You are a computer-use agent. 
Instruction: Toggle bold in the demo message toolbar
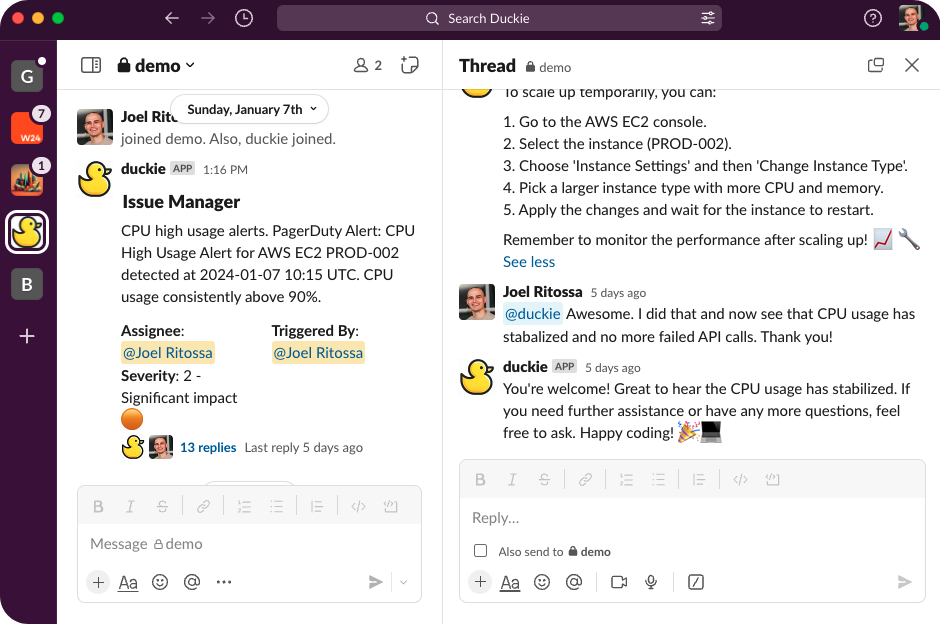pyautogui.click(x=98, y=507)
